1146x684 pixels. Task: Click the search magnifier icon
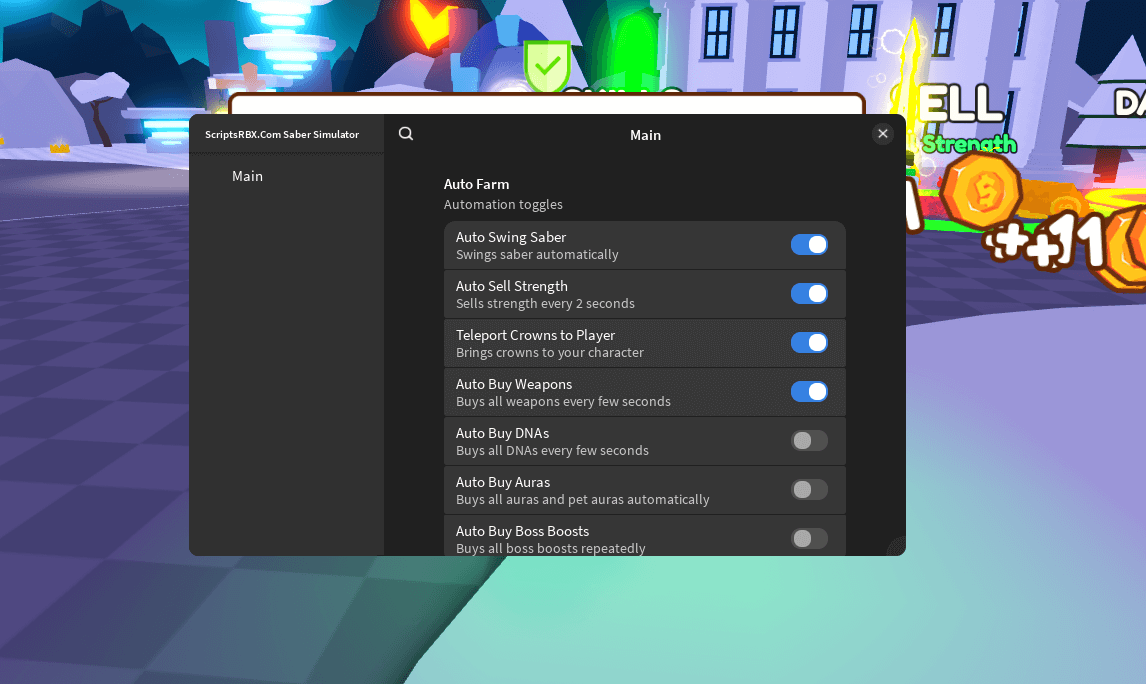point(405,134)
